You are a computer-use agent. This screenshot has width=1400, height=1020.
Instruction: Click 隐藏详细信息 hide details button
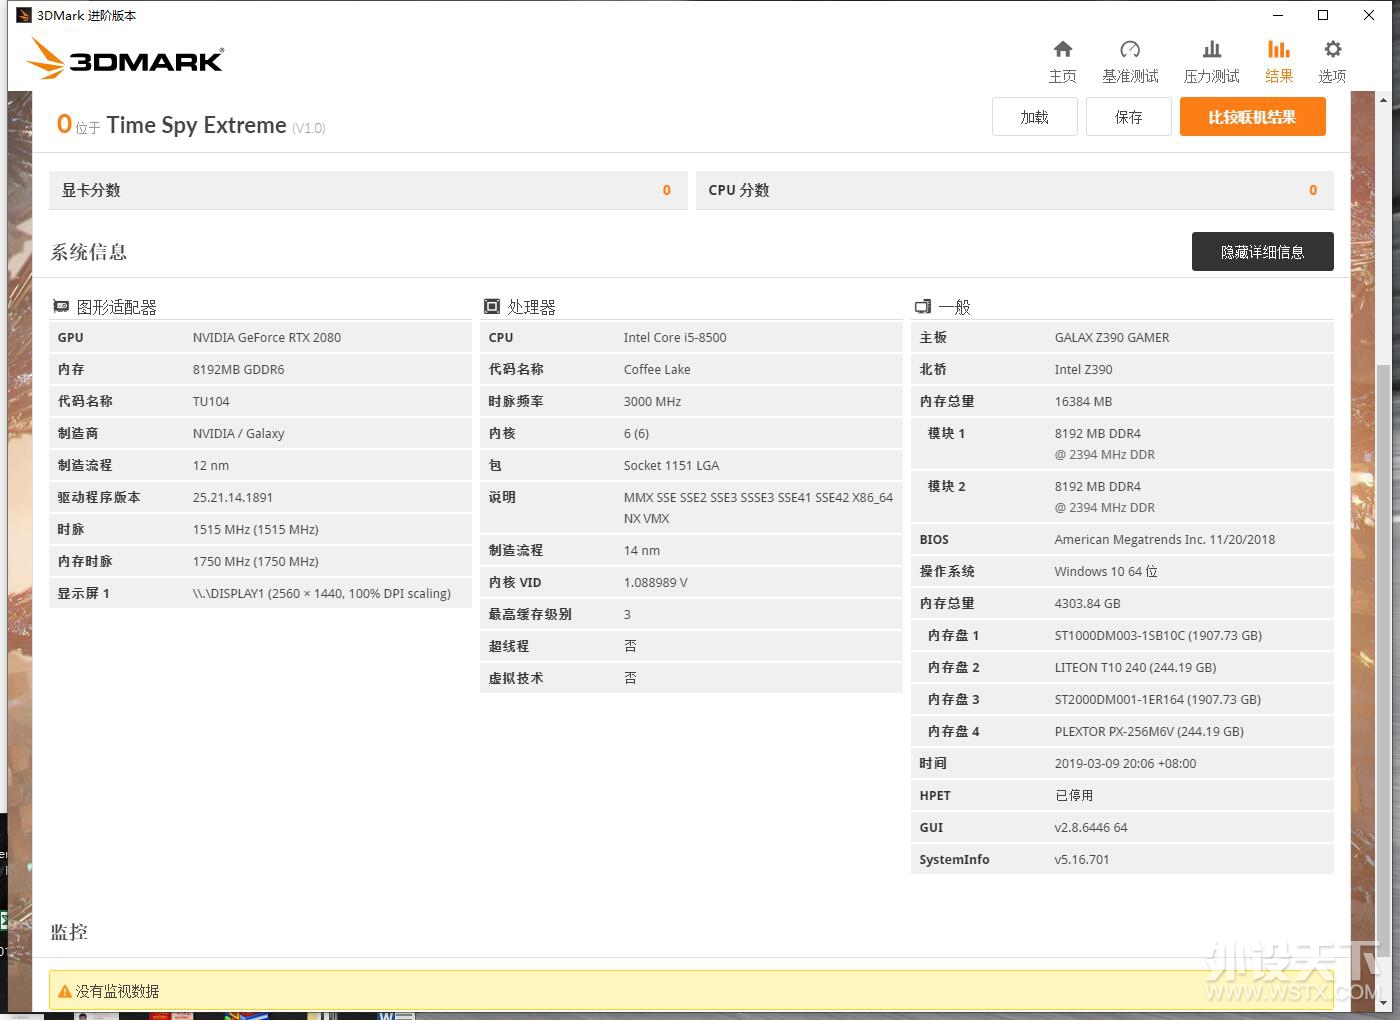click(x=1263, y=252)
